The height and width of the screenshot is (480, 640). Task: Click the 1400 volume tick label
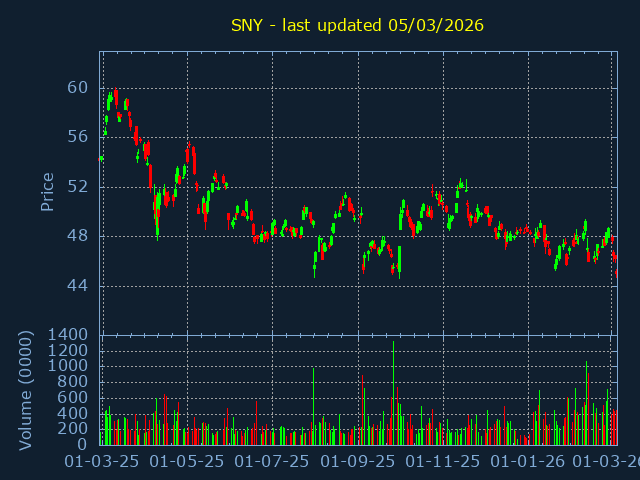(x=69, y=335)
